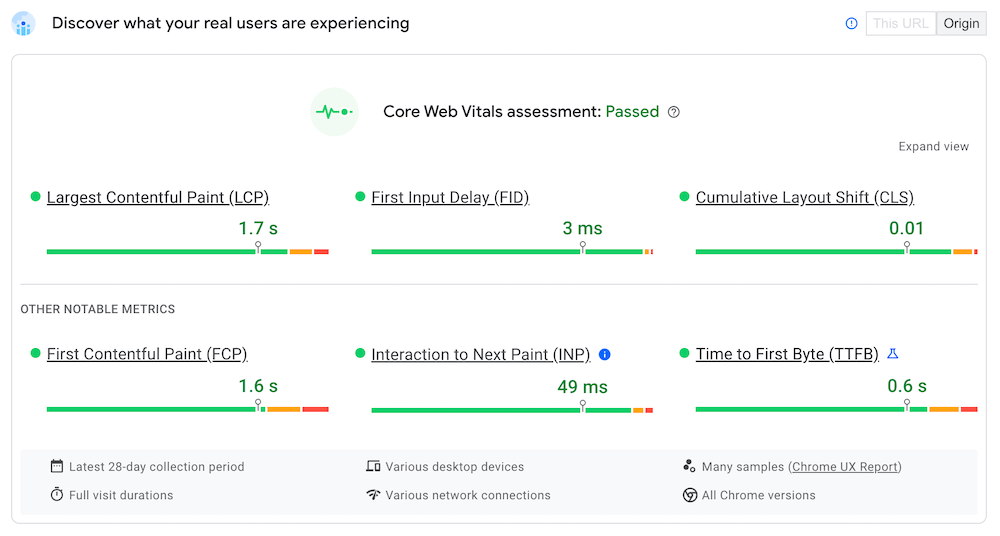Expand view of the metrics
Image resolution: width=1000 pixels, height=536 pixels.
[933, 146]
